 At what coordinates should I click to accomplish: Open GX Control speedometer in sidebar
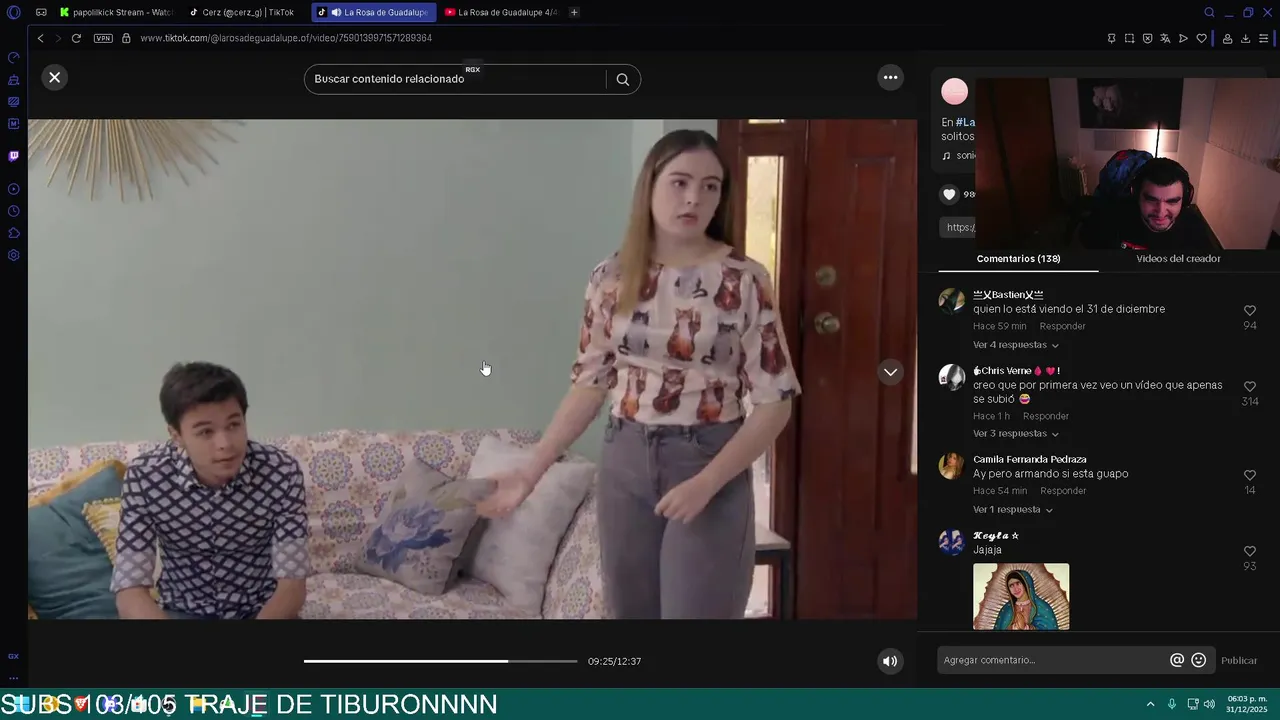(x=13, y=57)
